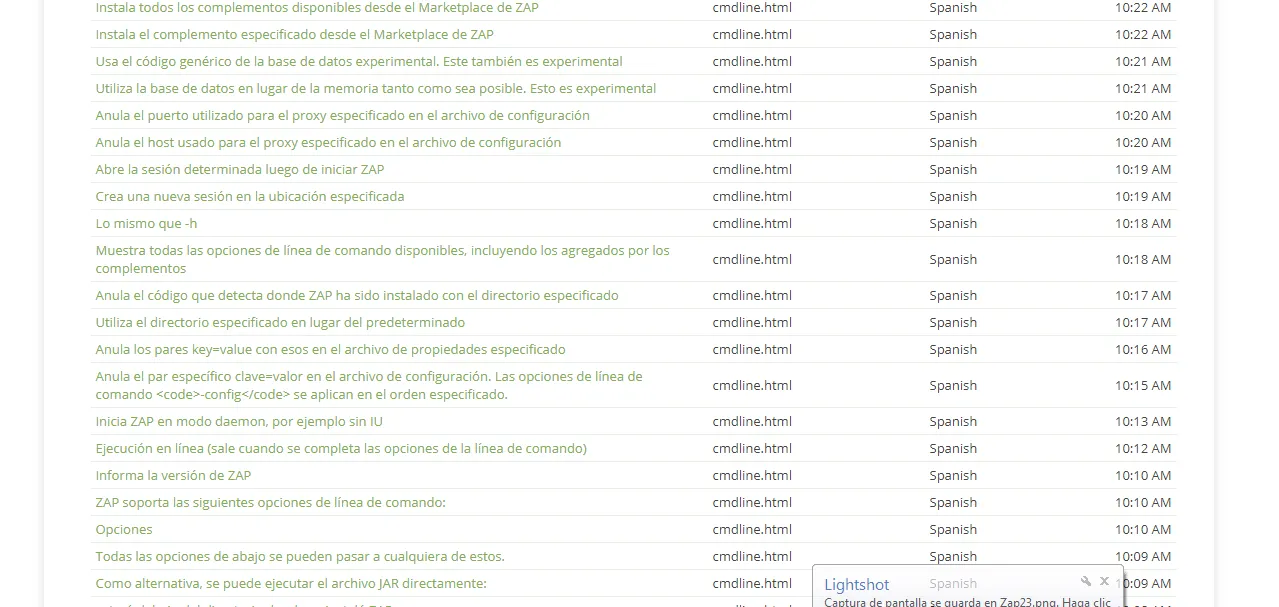Viewport: 1279px width, 607px height.
Task: Click Spanish in 'ZAP soporta las siguientes' row
Action: click(x=953, y=502)
